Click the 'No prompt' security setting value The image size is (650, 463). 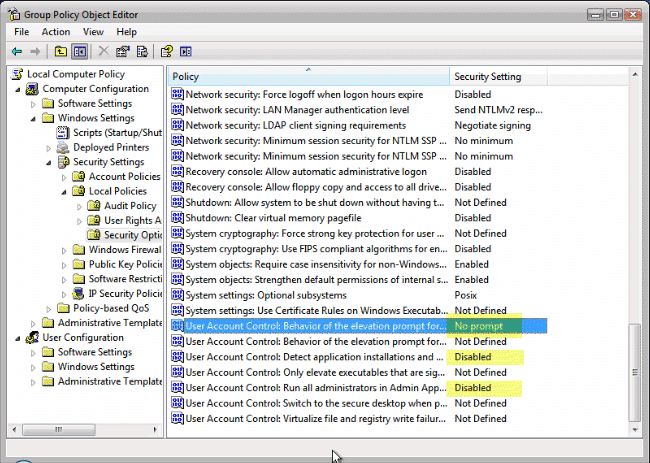click(478, 326)
